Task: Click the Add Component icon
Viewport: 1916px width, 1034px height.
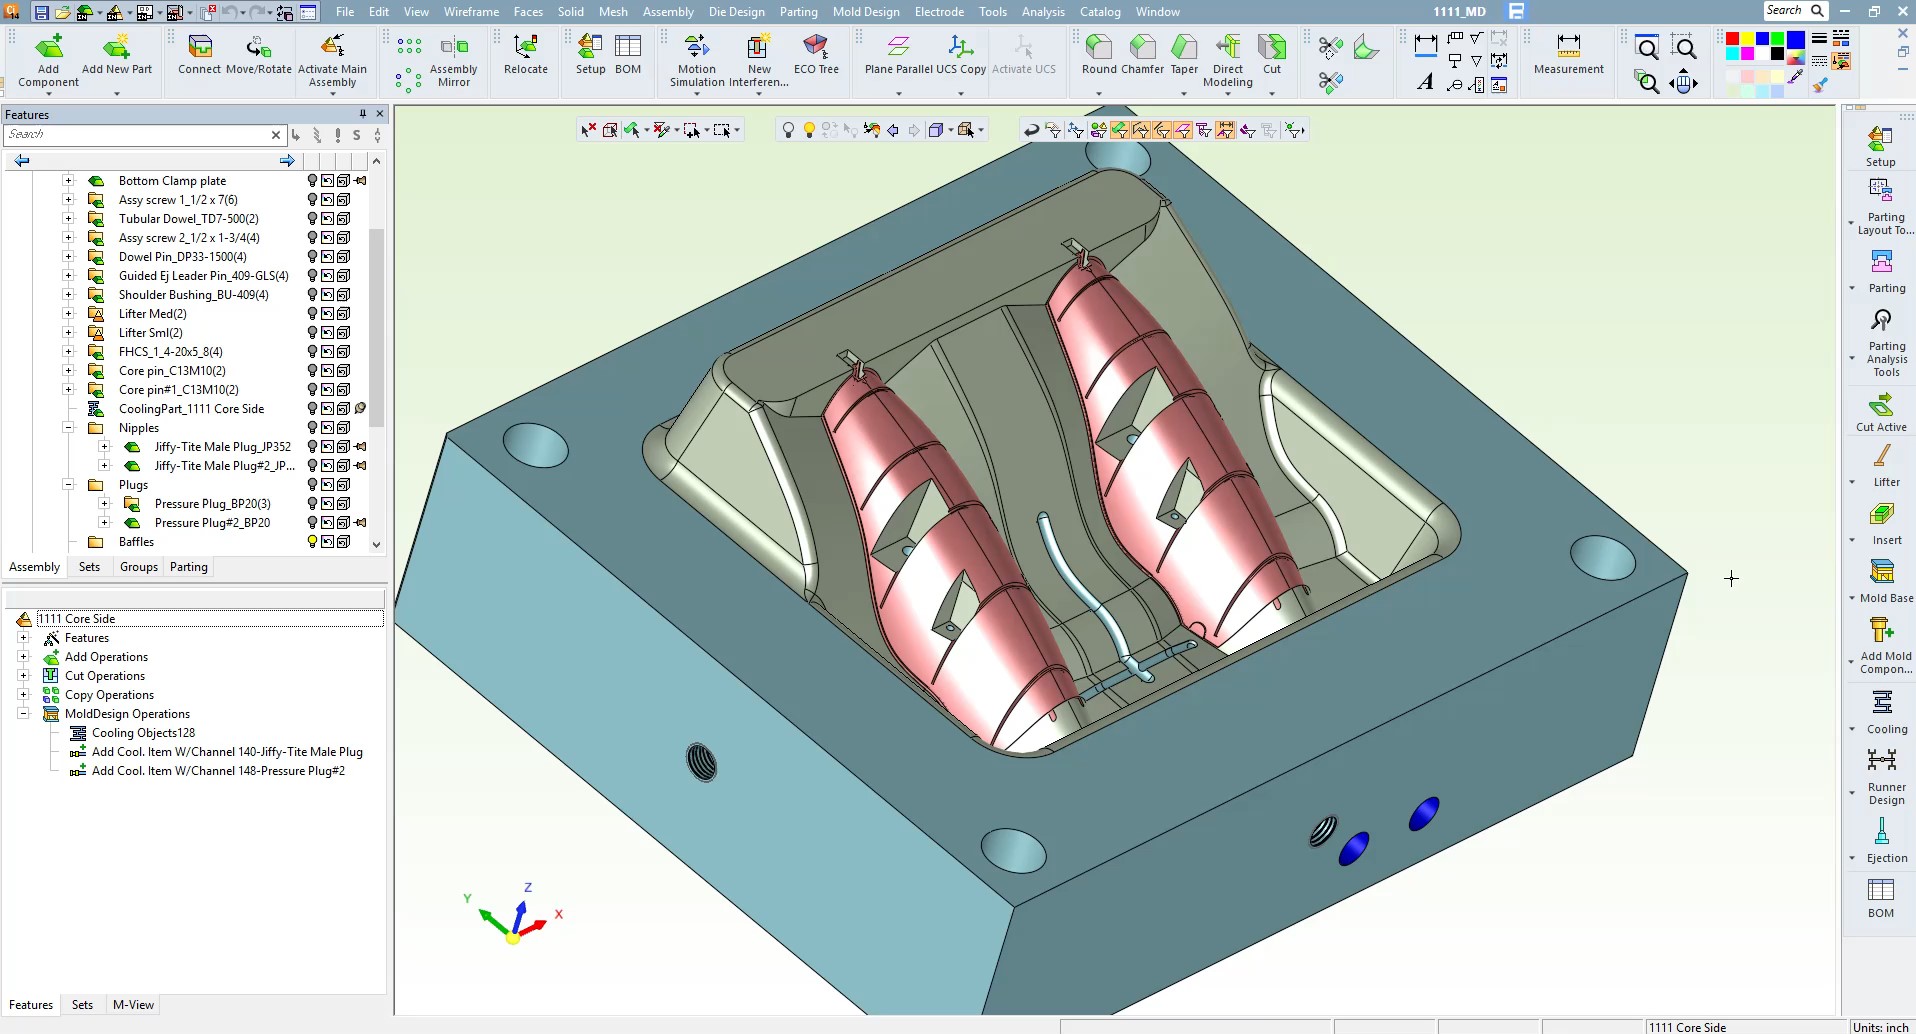Action: [48, 48]
